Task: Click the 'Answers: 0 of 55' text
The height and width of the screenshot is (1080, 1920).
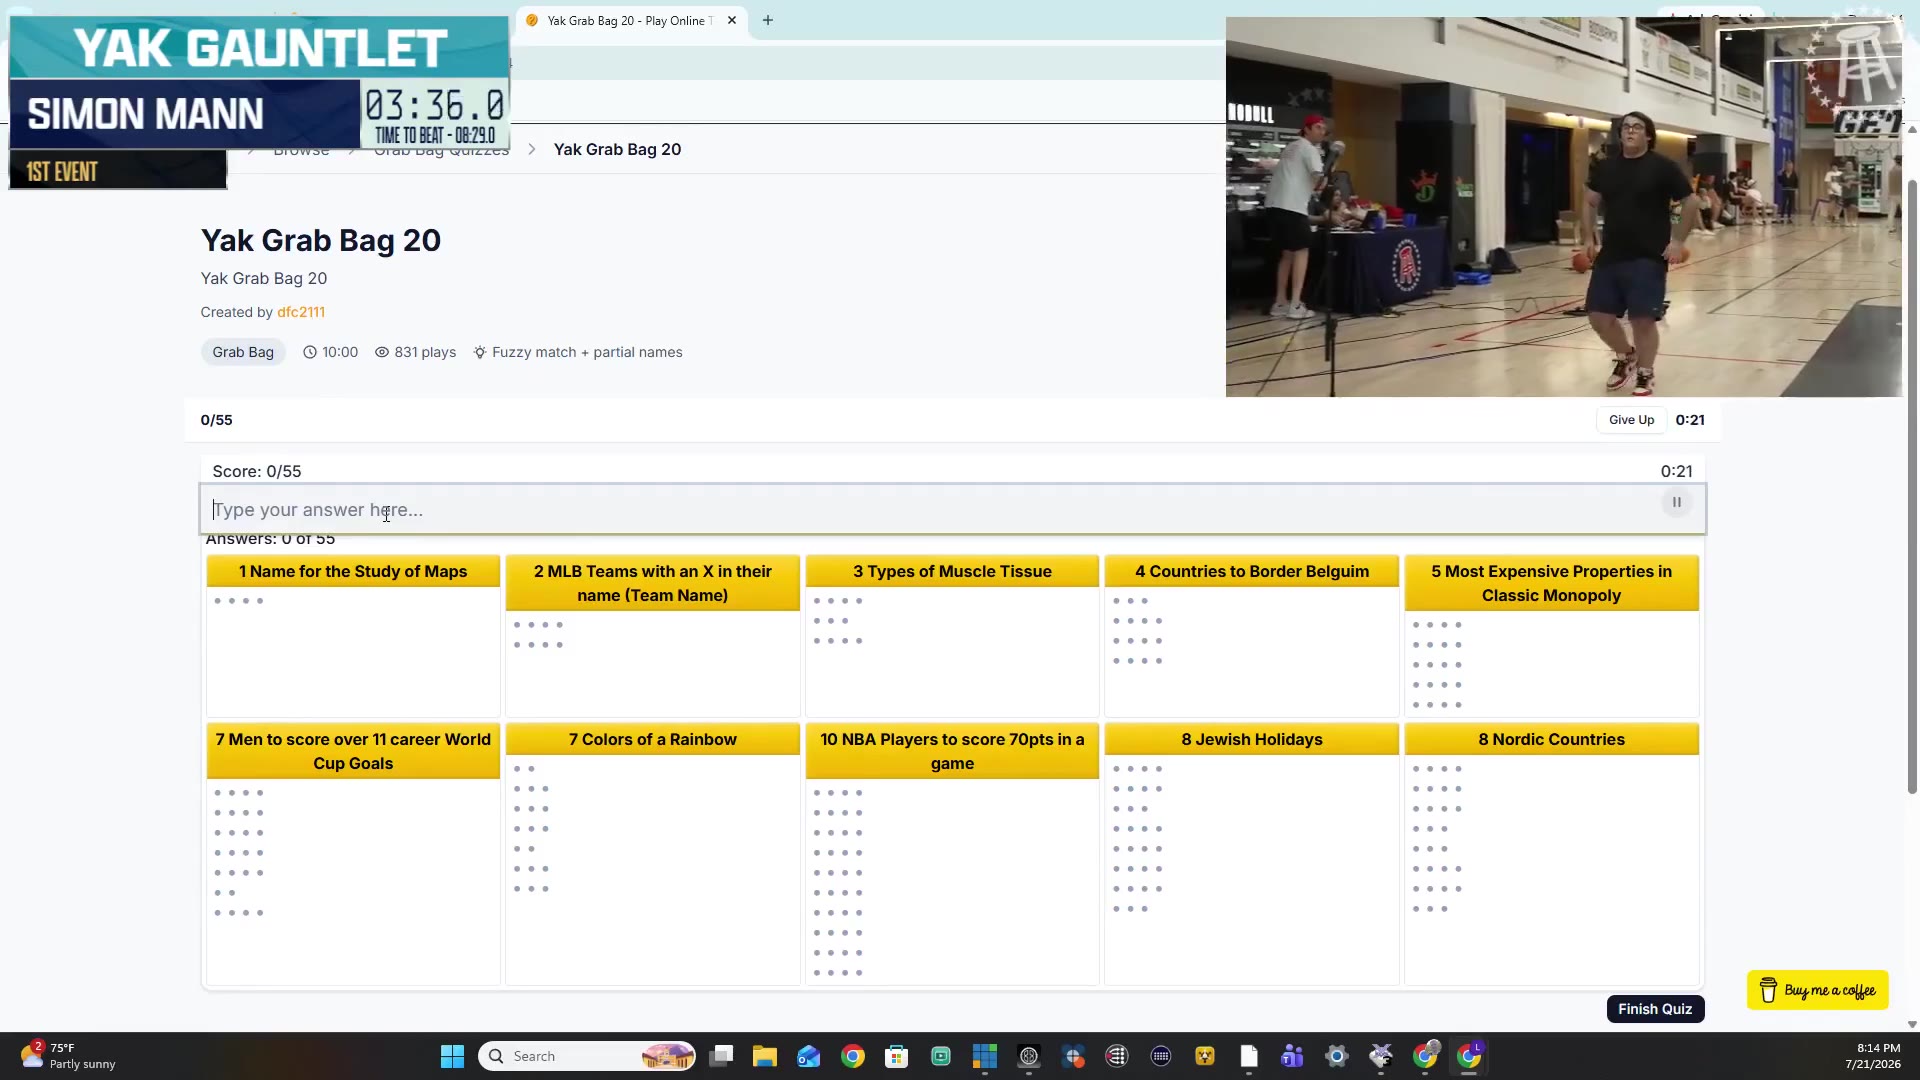Action: click(270, 539)
